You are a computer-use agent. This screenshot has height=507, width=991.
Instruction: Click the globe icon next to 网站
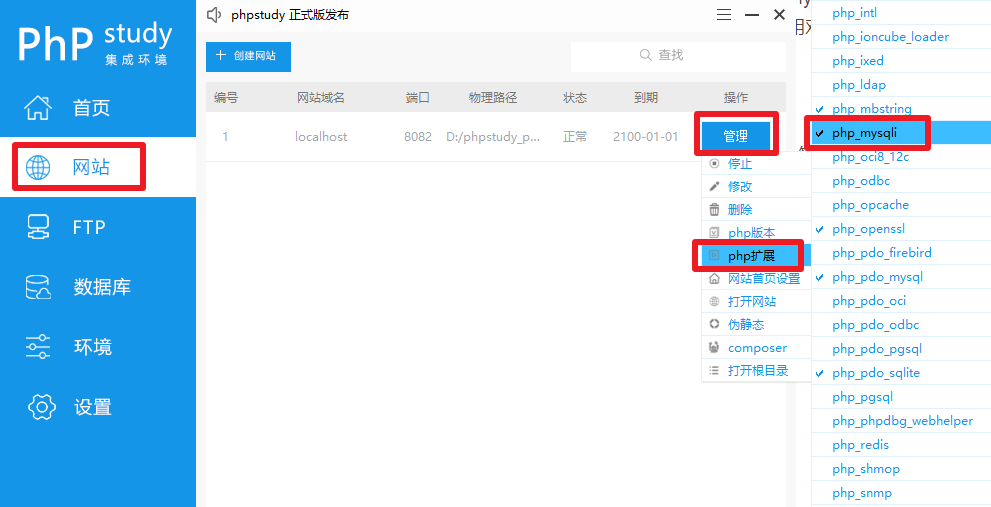pos(37,167)
